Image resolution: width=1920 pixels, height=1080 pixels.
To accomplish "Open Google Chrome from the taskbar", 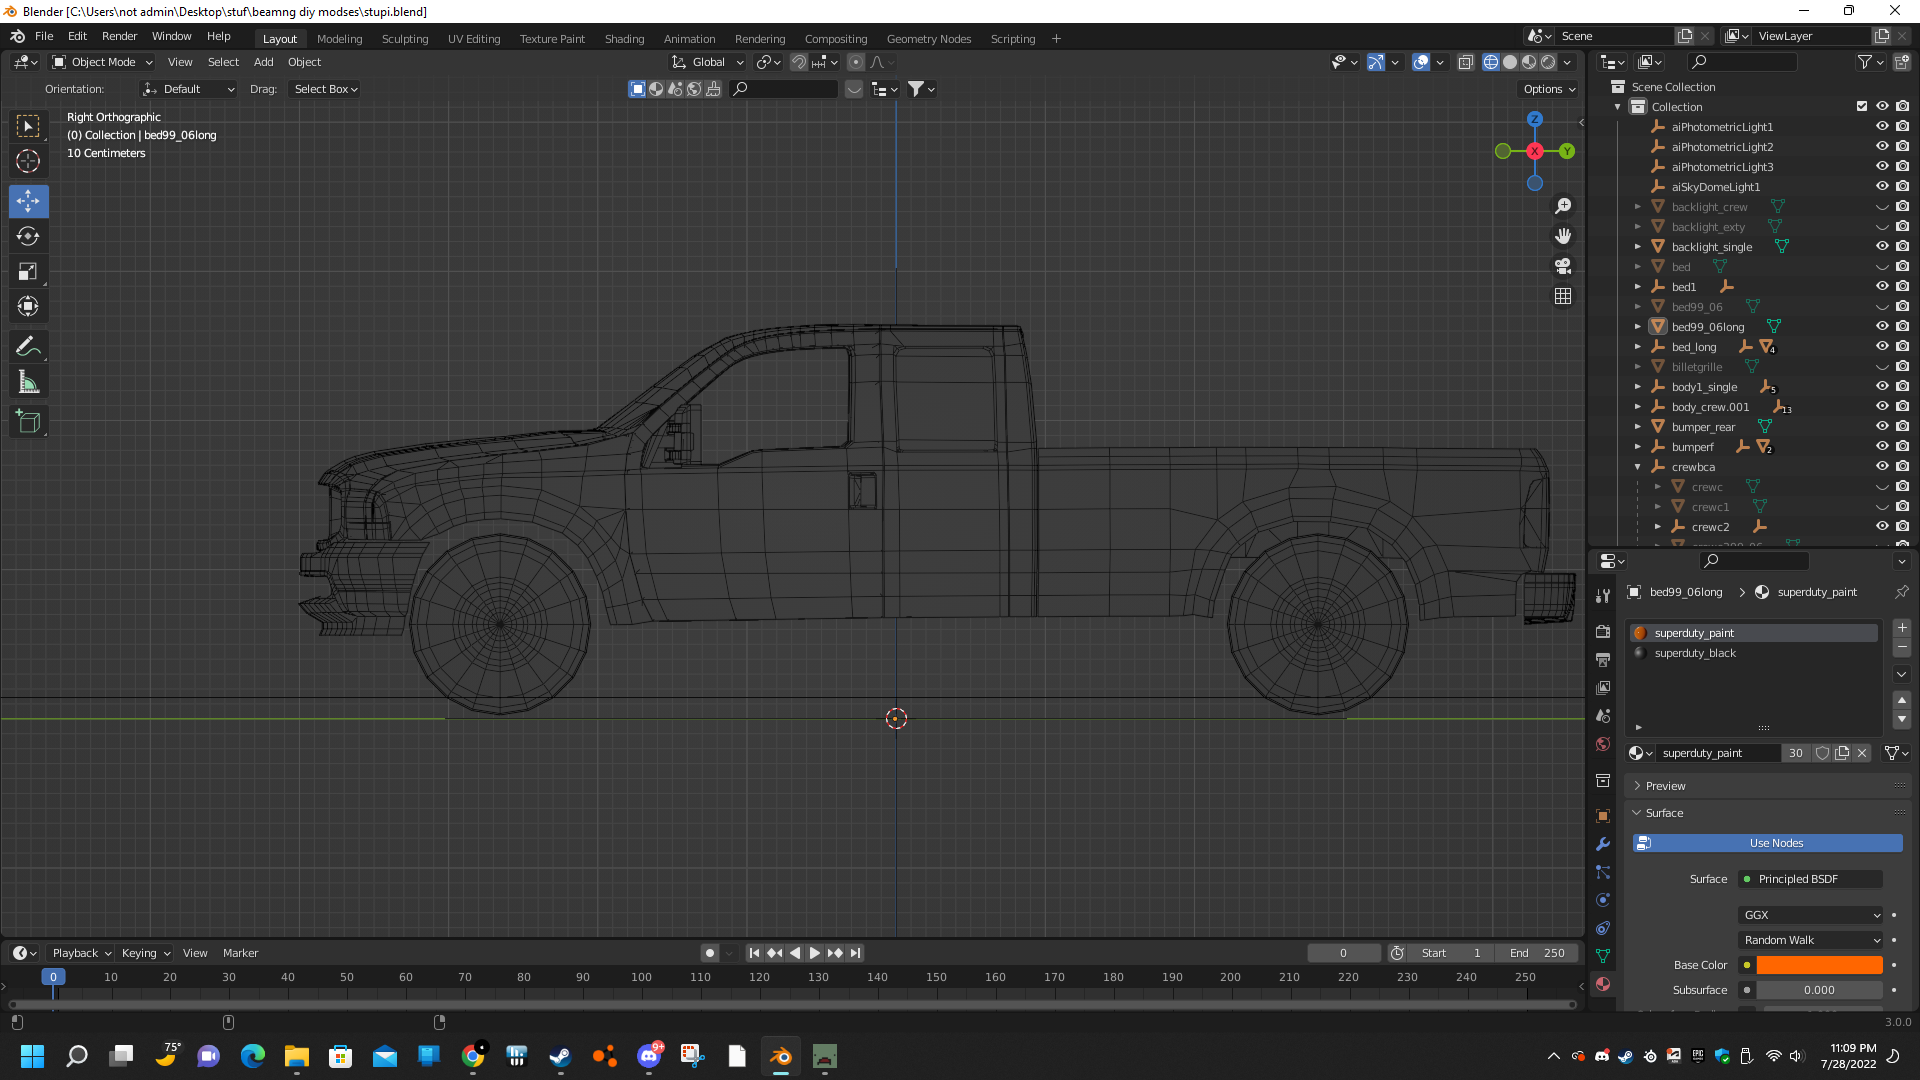I will 472,1056.
